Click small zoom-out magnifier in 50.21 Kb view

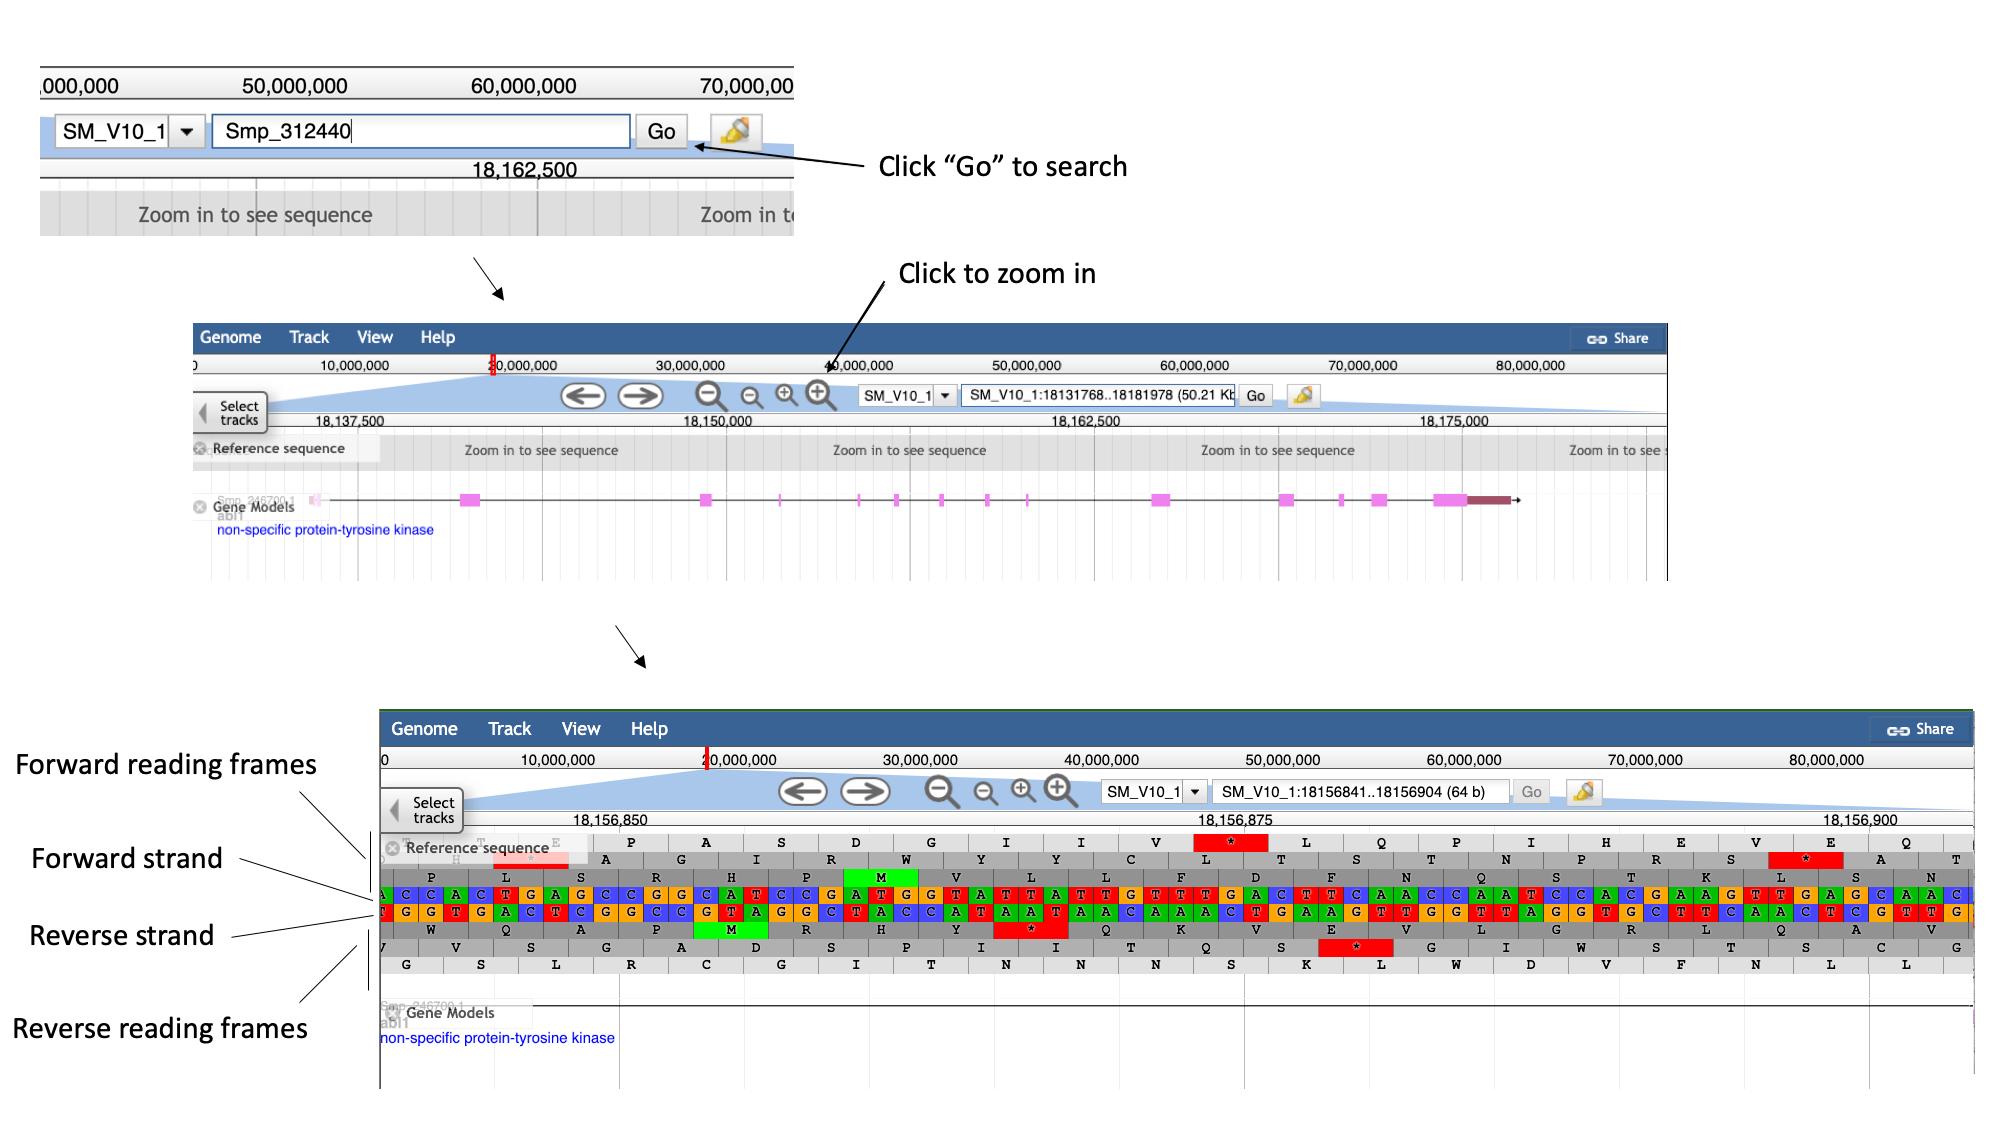[751, 397]
